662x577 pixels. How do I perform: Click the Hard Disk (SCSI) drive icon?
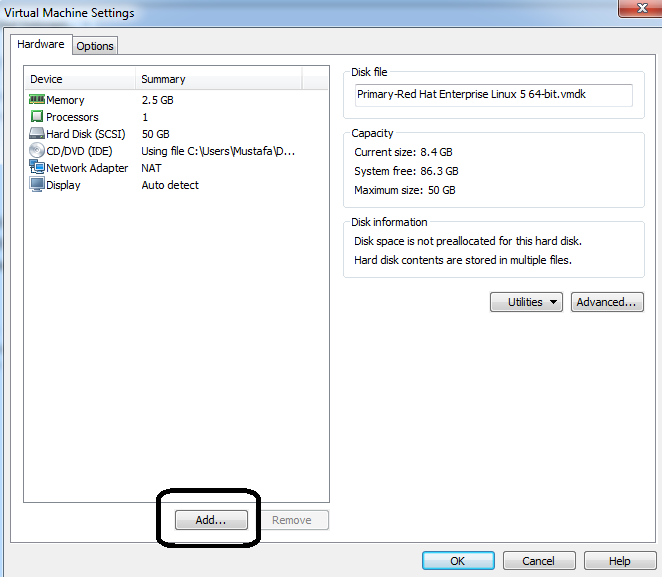pos(37,134)
